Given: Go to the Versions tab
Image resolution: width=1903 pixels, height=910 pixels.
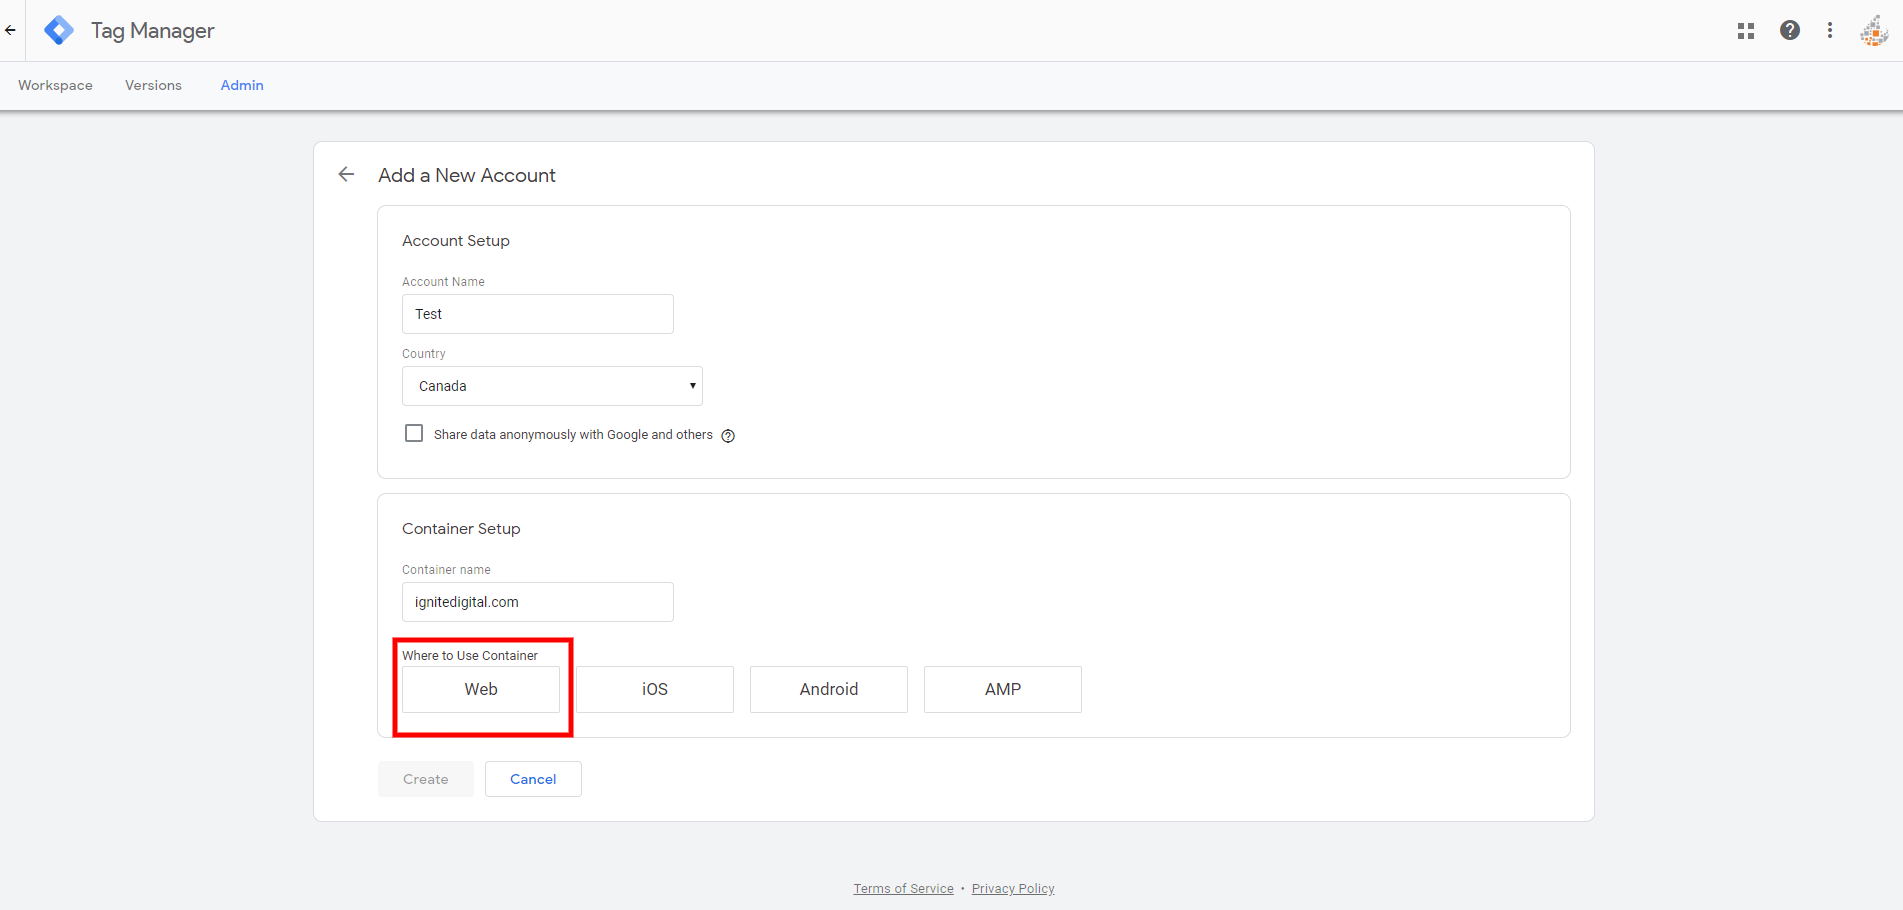Looking at the screenshot, I should pos(153,86).
